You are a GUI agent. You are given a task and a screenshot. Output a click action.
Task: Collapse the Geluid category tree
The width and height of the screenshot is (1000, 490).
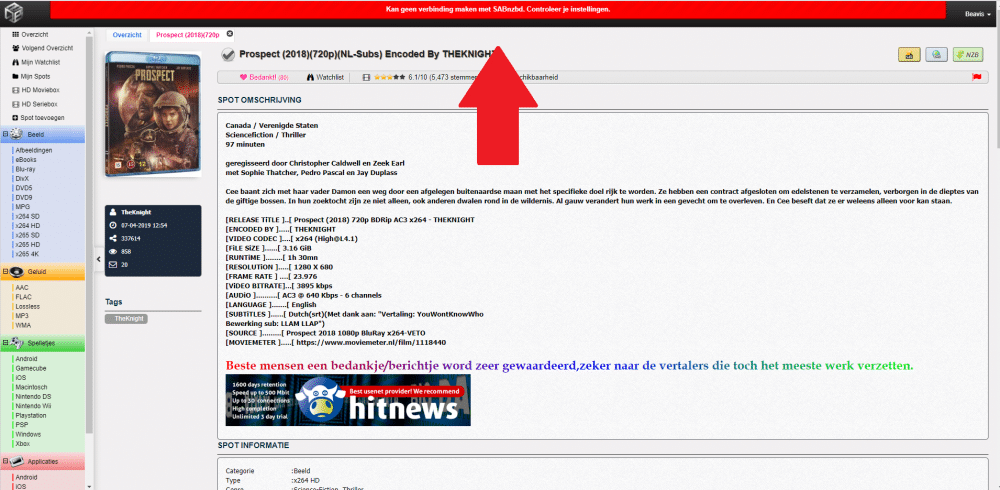point(5,272)
